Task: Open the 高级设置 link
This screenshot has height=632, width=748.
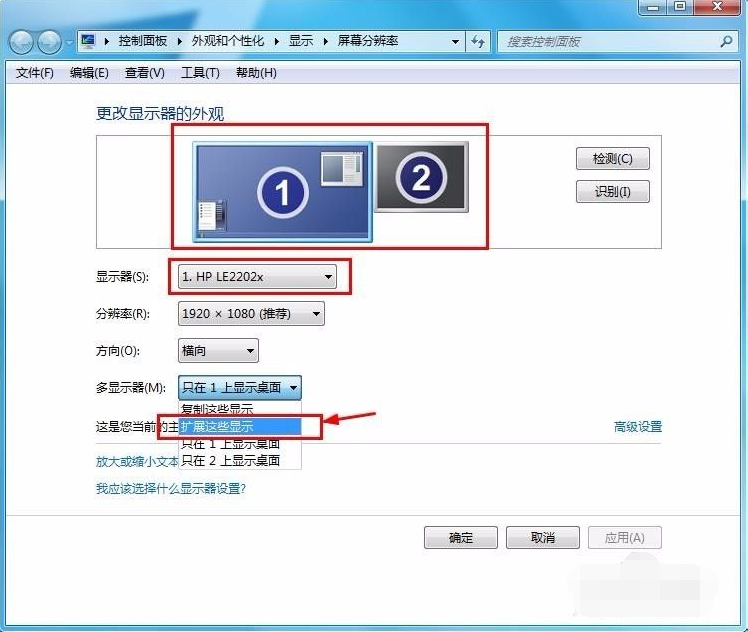Action: 637,427
